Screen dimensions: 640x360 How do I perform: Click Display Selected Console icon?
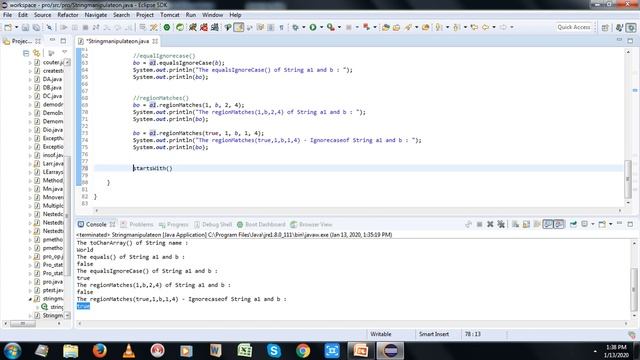click(x=584, y=224)
